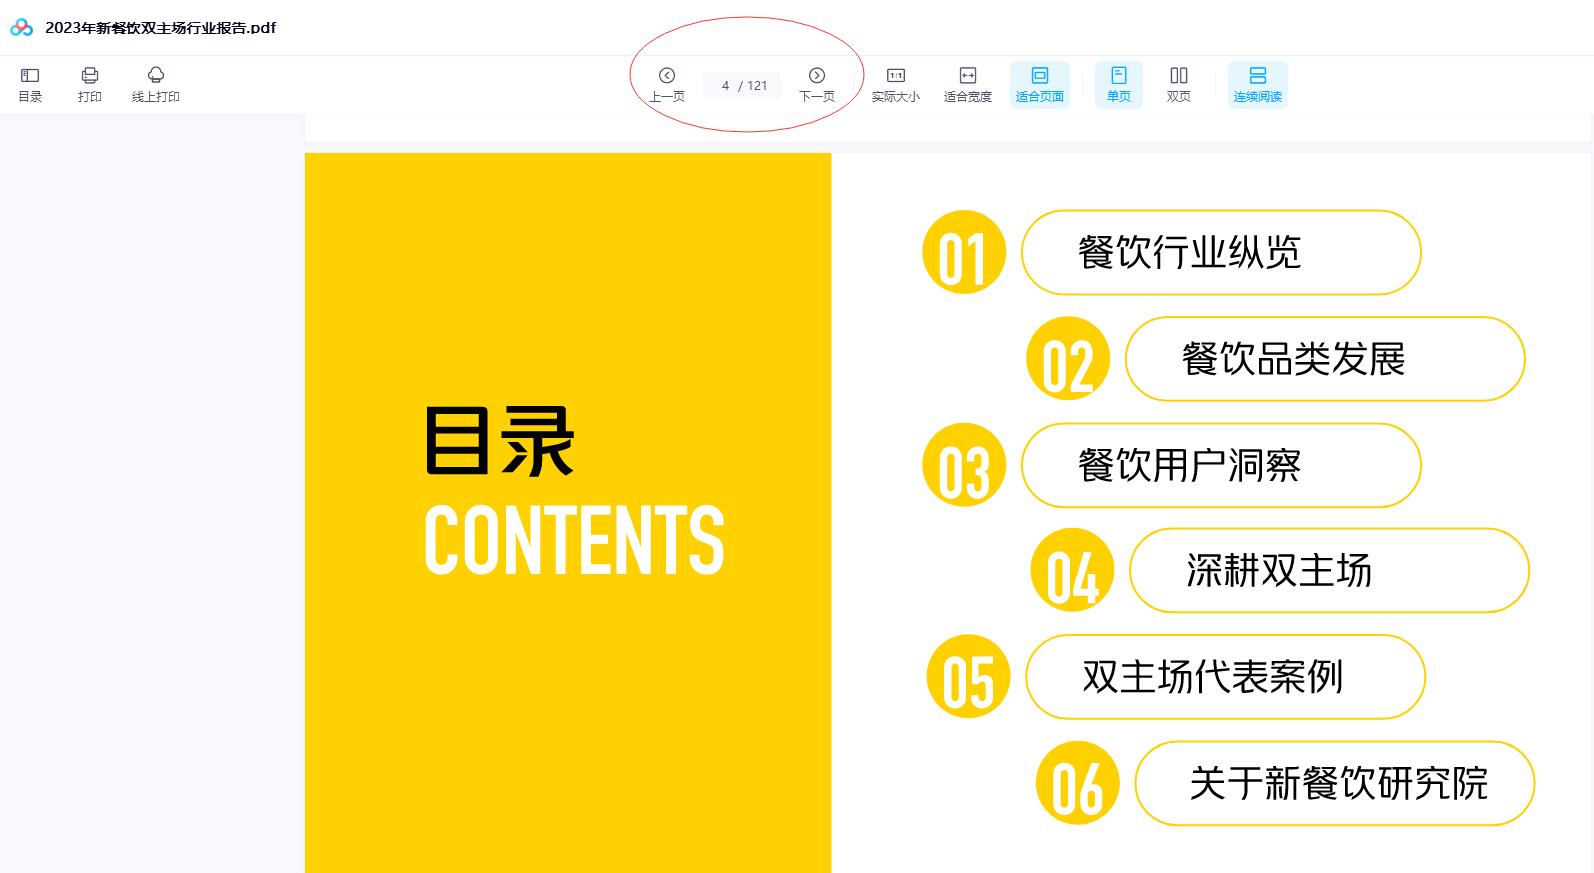Set zoom to 实际大小 actual size
Viewport: 1594px width, 873px height.
[895, 85]
